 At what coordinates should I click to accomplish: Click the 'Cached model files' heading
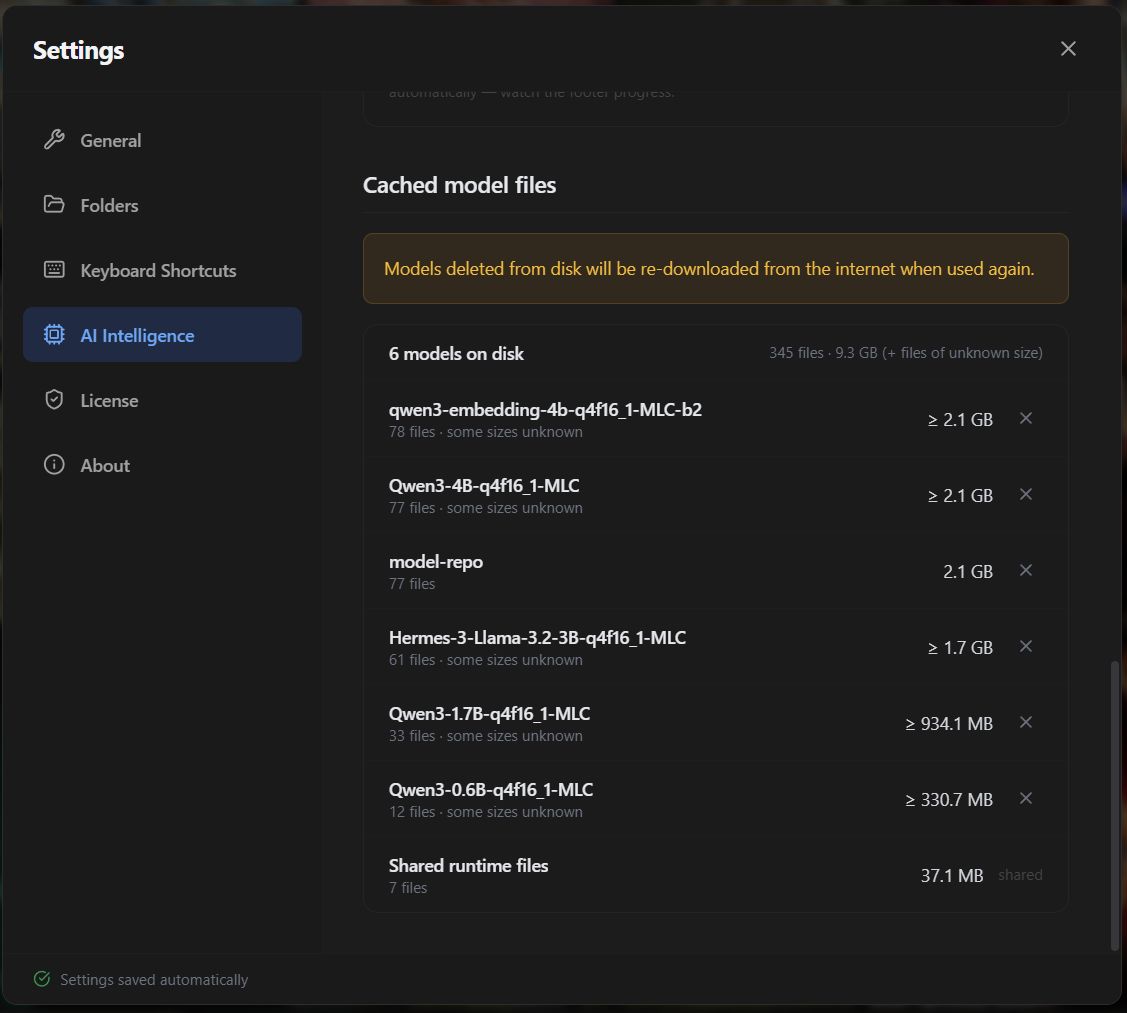click(459, 185)
